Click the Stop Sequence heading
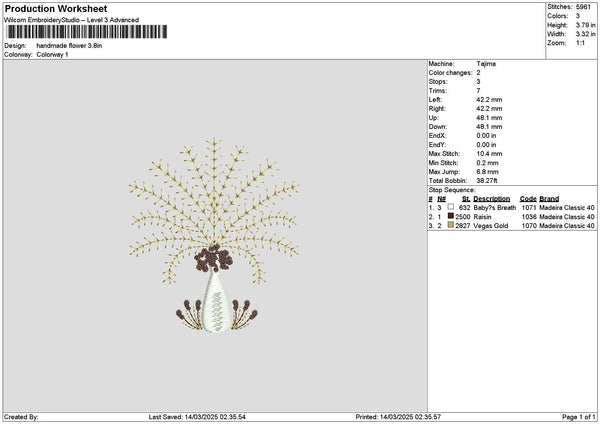This screenshot has height=424, width=600. (452, 189)
